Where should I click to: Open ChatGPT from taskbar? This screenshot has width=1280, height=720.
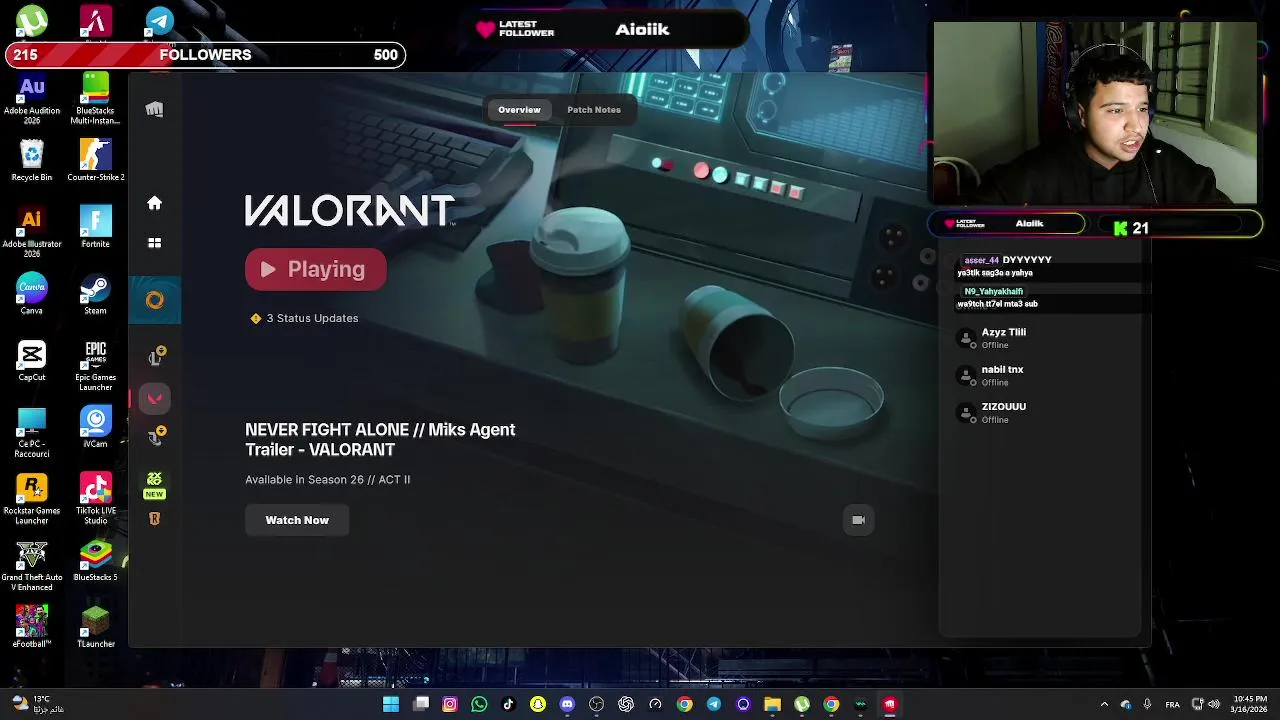tap(626, 704)
